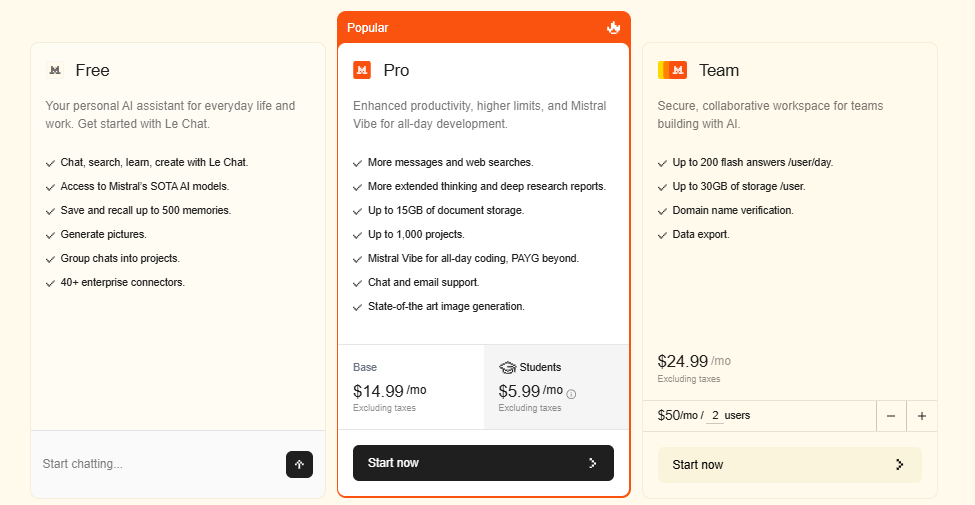Select the Students pricing option
The height and width of the screenshot is (505, 975).
[x=557, y=387]
